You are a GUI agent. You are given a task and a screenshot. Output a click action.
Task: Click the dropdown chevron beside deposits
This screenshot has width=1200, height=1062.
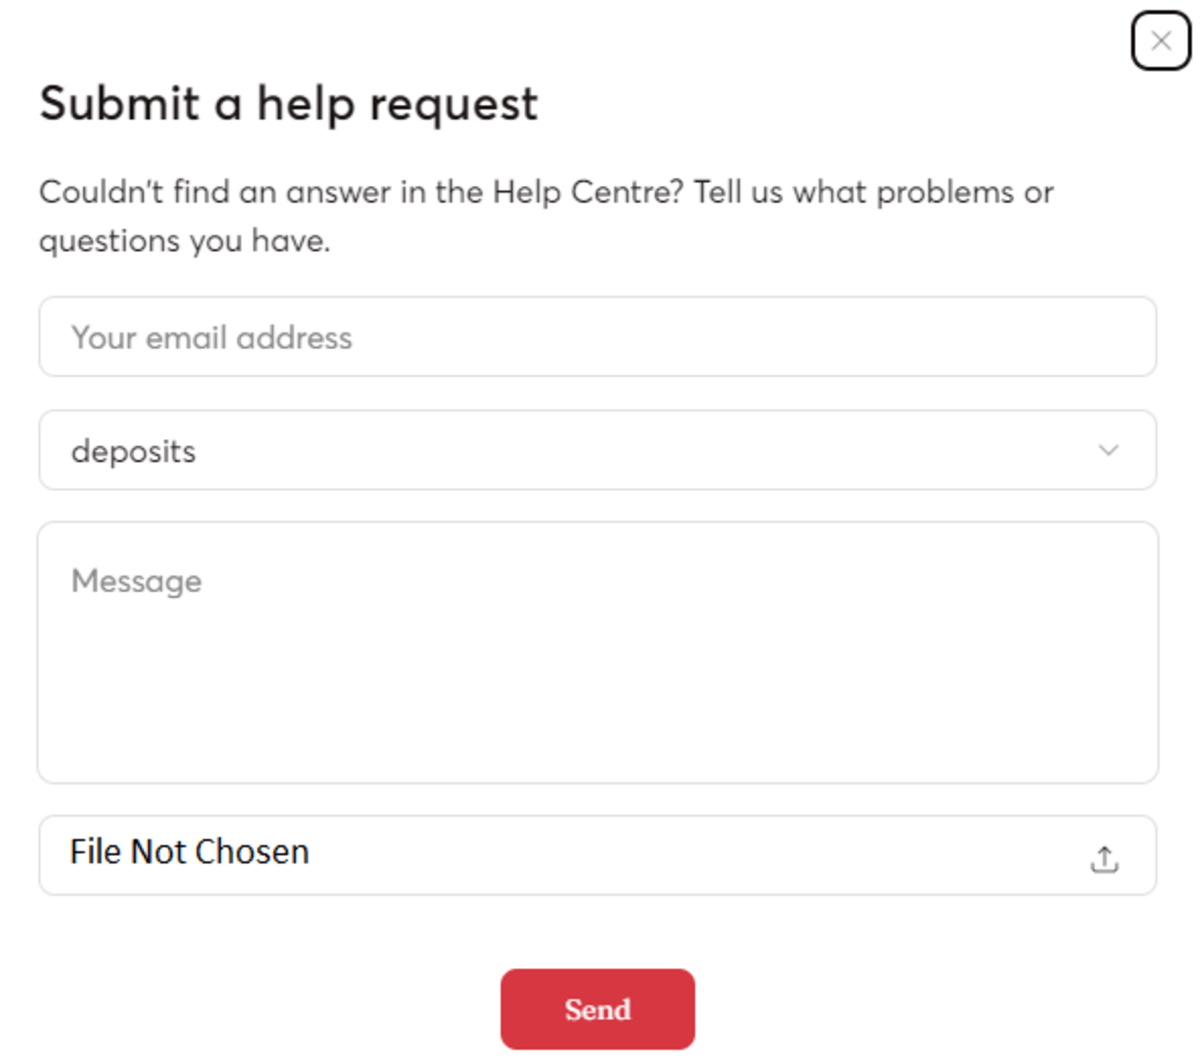coord(1107,451)
